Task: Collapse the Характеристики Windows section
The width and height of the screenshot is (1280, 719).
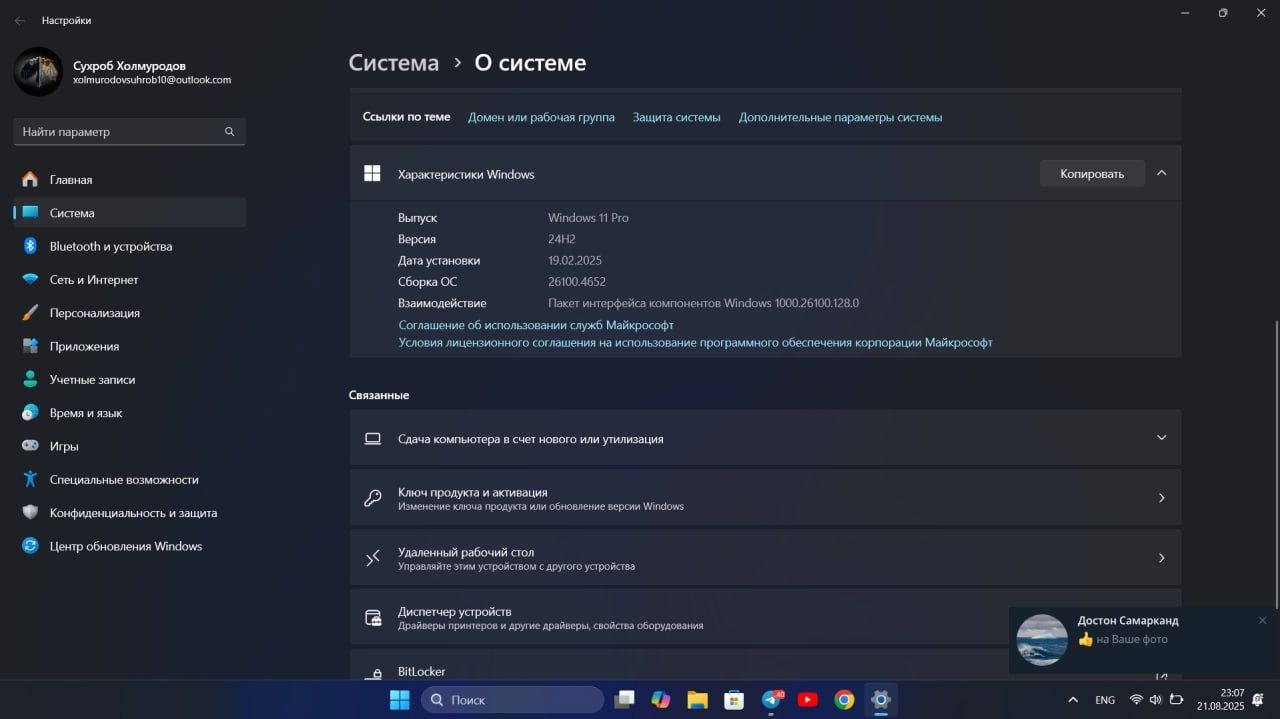Action: (x=1161, y=173)
